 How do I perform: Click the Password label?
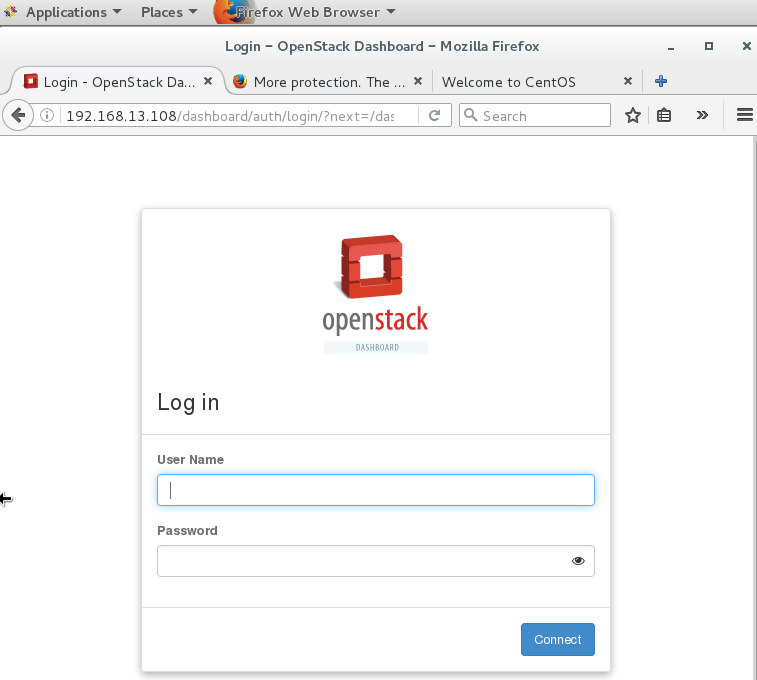[187, 530]
